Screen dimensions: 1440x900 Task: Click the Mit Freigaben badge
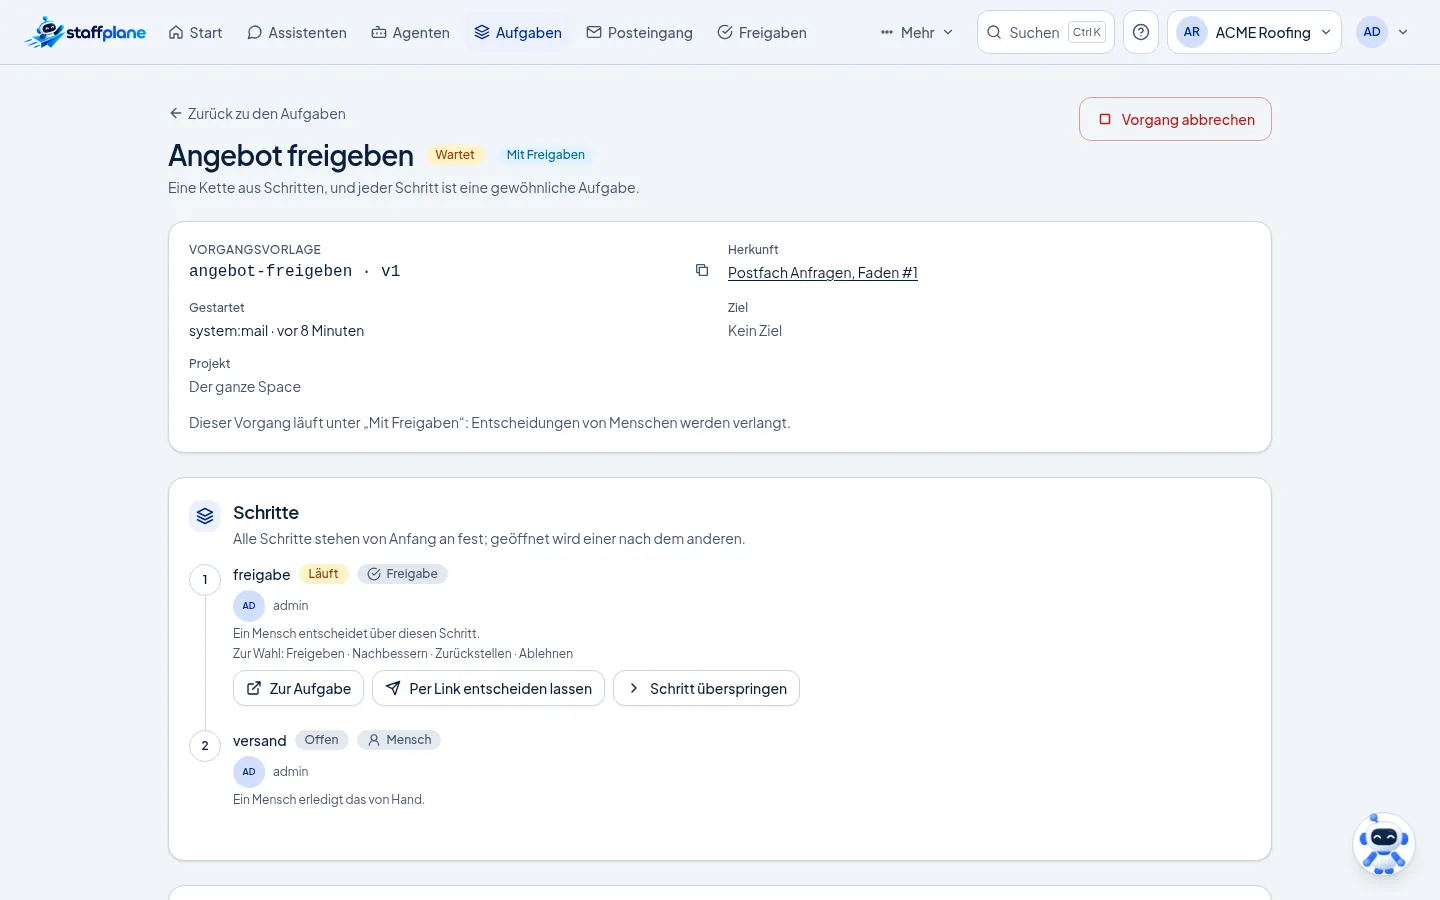pos(546,155)
